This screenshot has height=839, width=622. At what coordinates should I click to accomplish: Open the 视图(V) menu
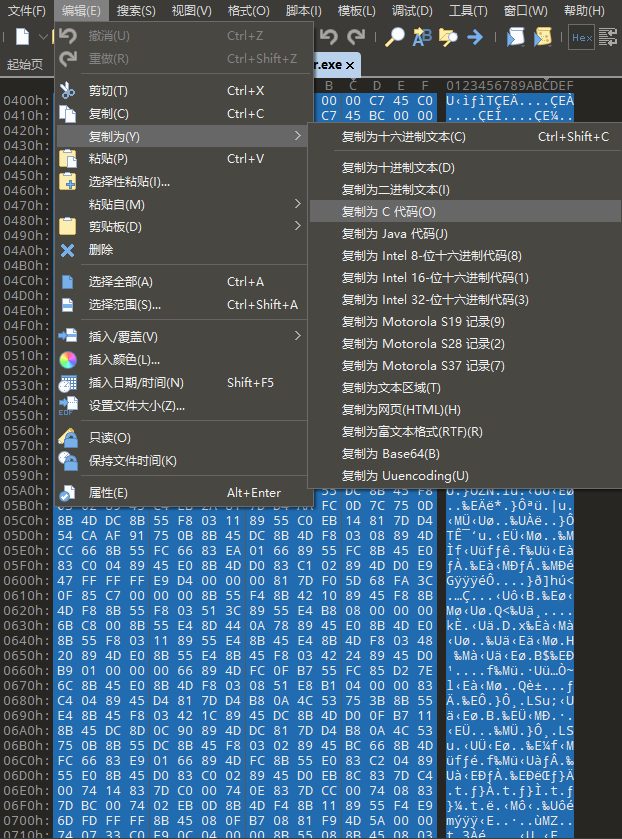pos(192,10)
